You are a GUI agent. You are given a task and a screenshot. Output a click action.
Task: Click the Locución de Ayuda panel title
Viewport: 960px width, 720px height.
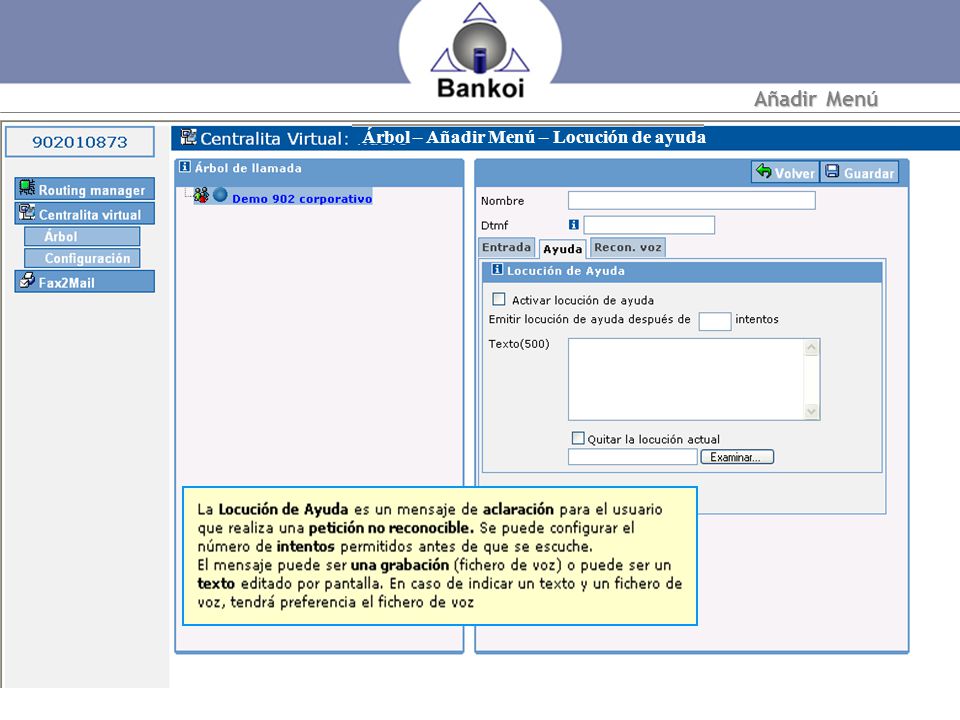[x=566, y=271]
